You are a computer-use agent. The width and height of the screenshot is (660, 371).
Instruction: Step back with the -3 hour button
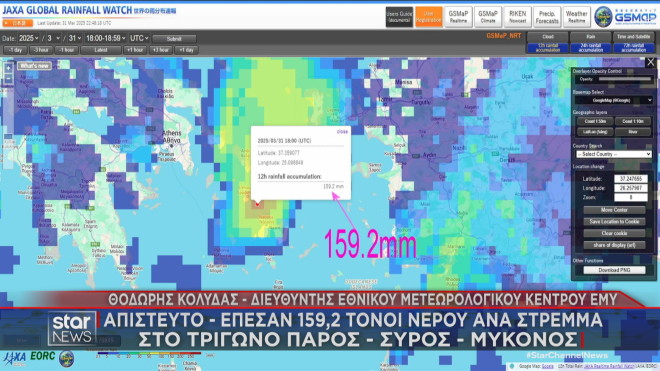click(x=41, y=50)
